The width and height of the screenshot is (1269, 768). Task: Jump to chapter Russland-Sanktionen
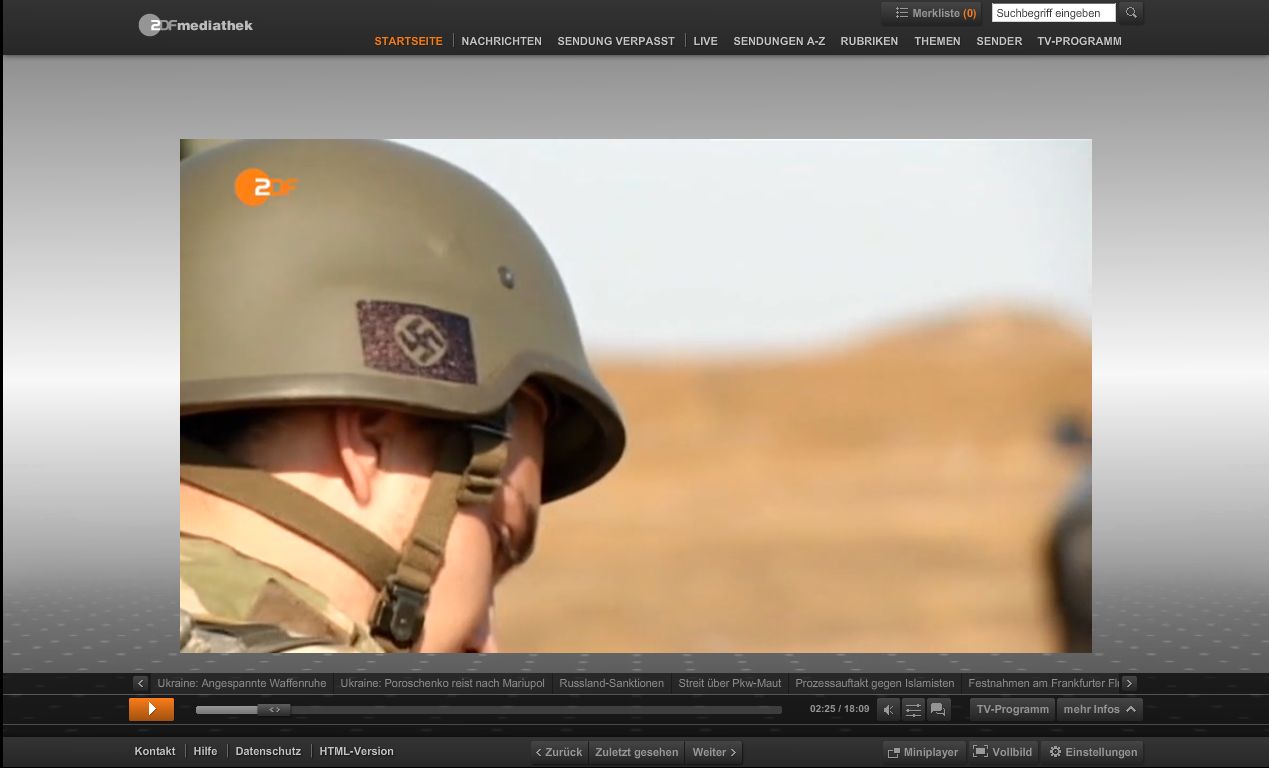[611, 683]
